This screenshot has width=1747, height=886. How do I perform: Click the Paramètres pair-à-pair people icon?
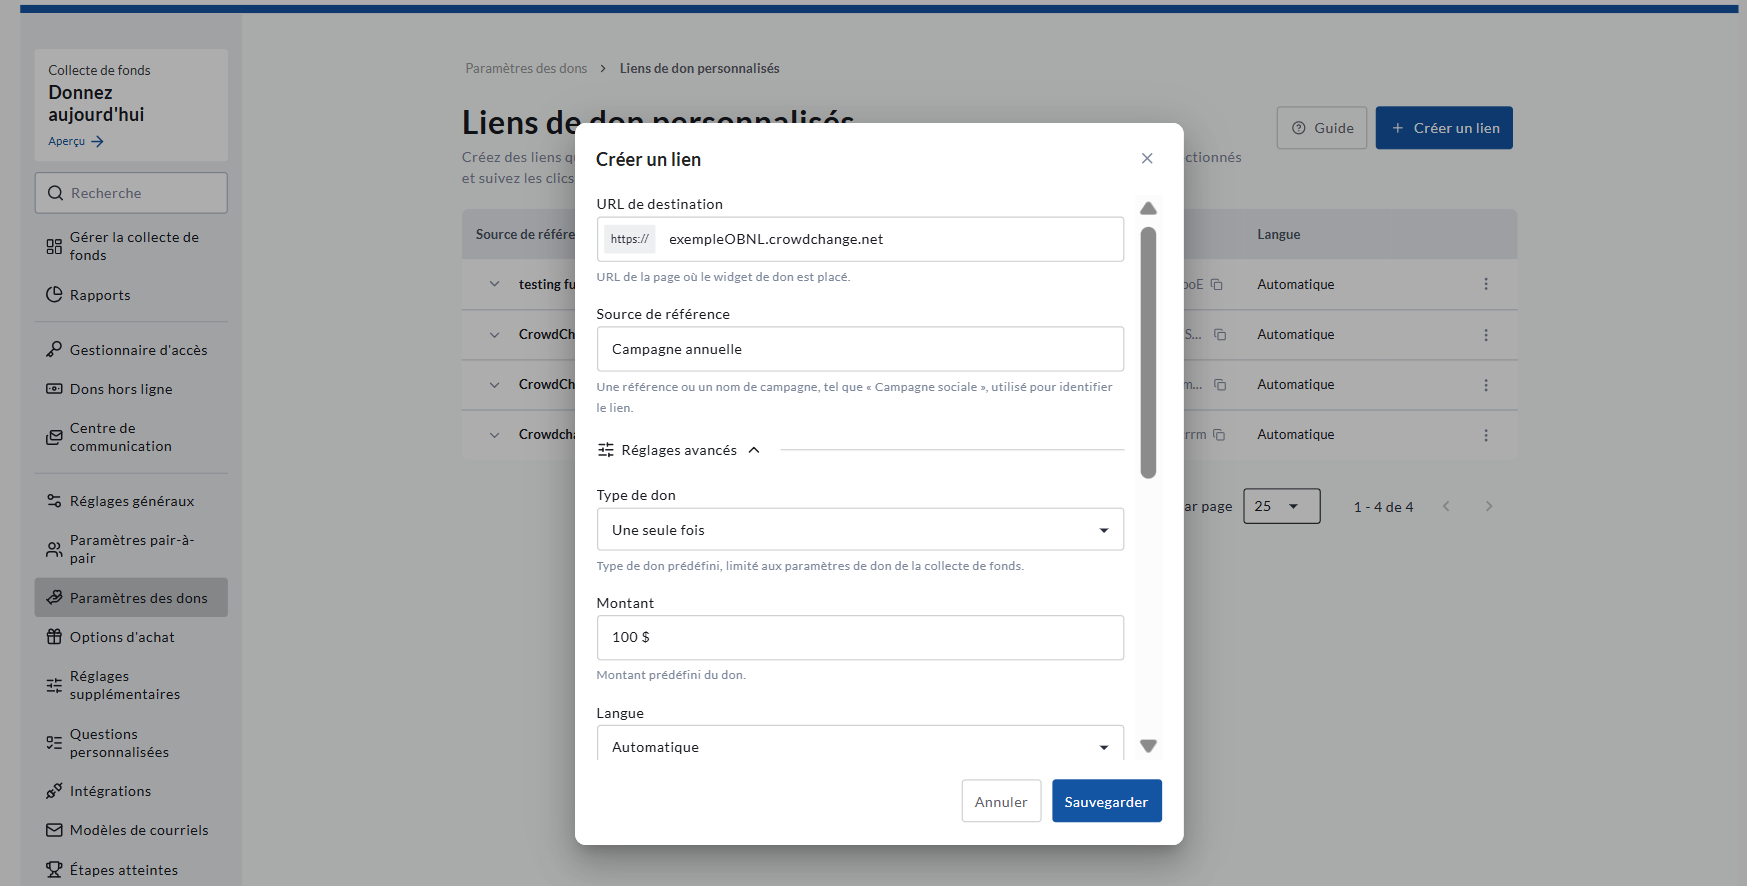click(x=54, y=549)
